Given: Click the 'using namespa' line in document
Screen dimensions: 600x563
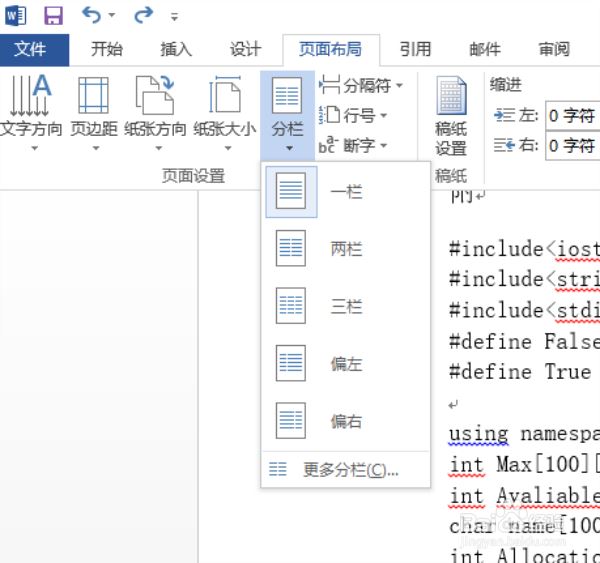Looking at the screenshot, I should pyautogui.click(x=525, y=435).
